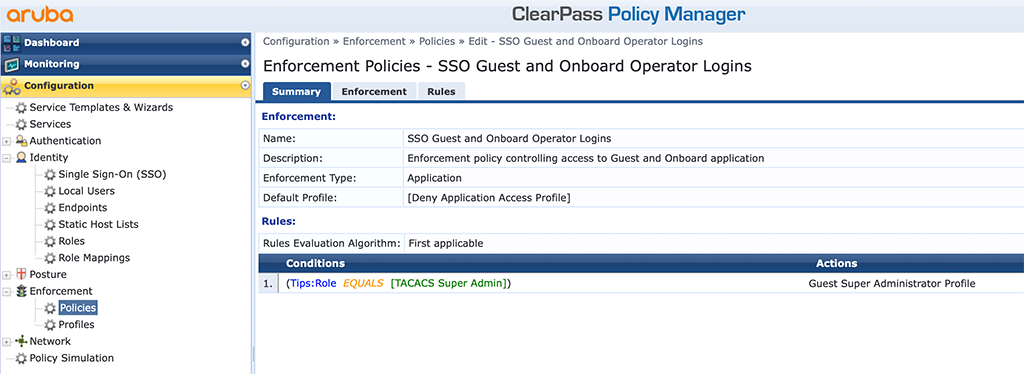Click the Enforcement traffic light icon
1024x374 pixels.
(22, 291)
